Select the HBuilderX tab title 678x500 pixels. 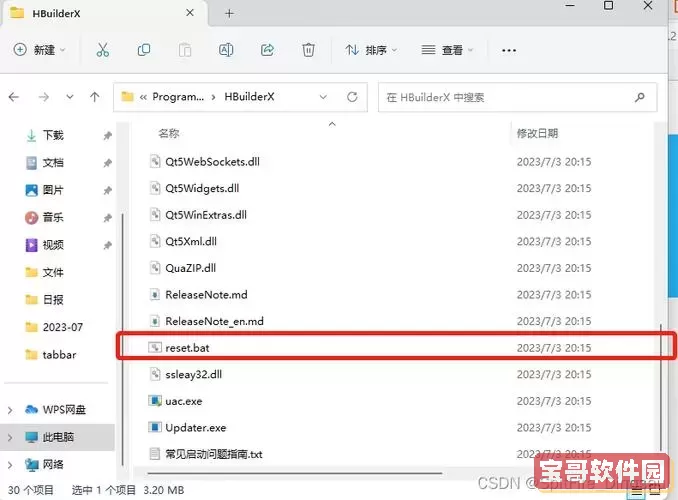[x=56, y=13]
